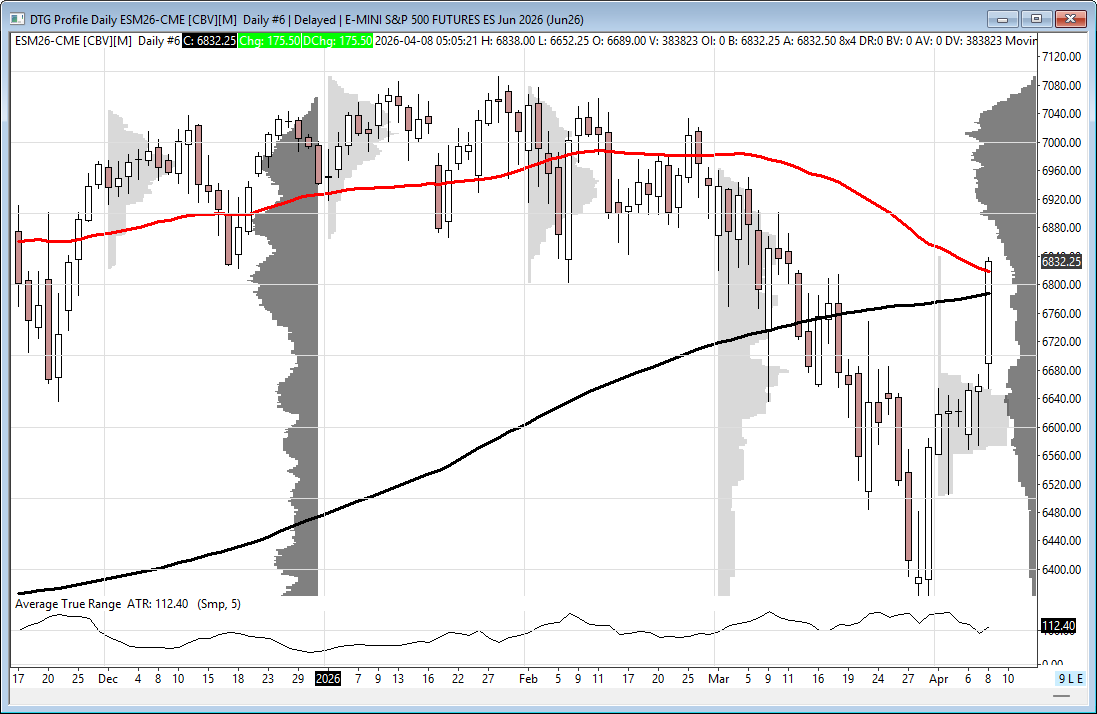Click the Mar label on the date axis
The image size is (1097, 714).
click(717, 678)
